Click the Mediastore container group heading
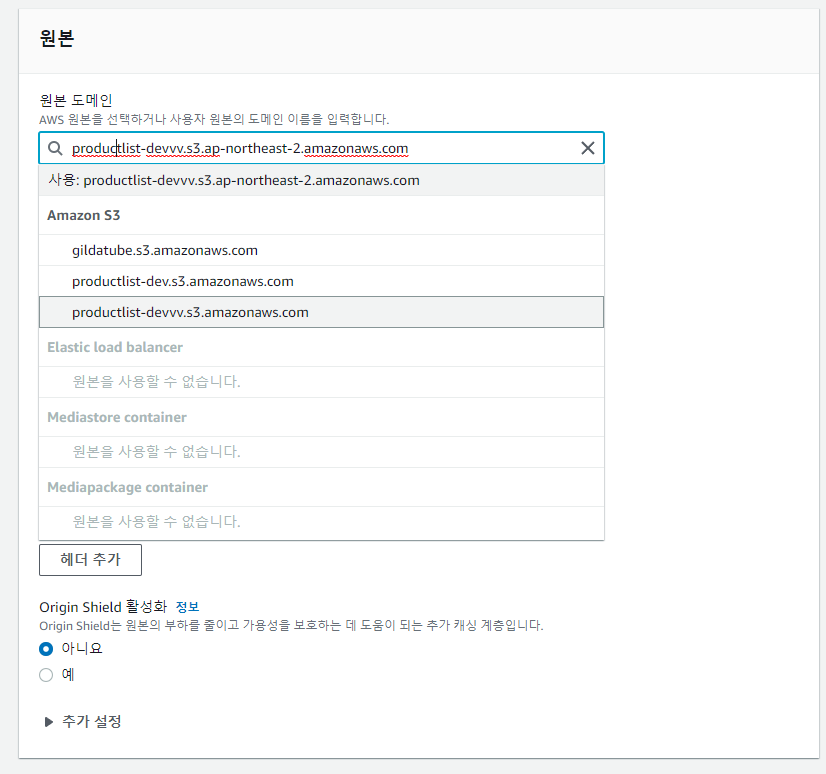Image resolution: width=826 pixels, height=774 pixels. coord(117,417)
